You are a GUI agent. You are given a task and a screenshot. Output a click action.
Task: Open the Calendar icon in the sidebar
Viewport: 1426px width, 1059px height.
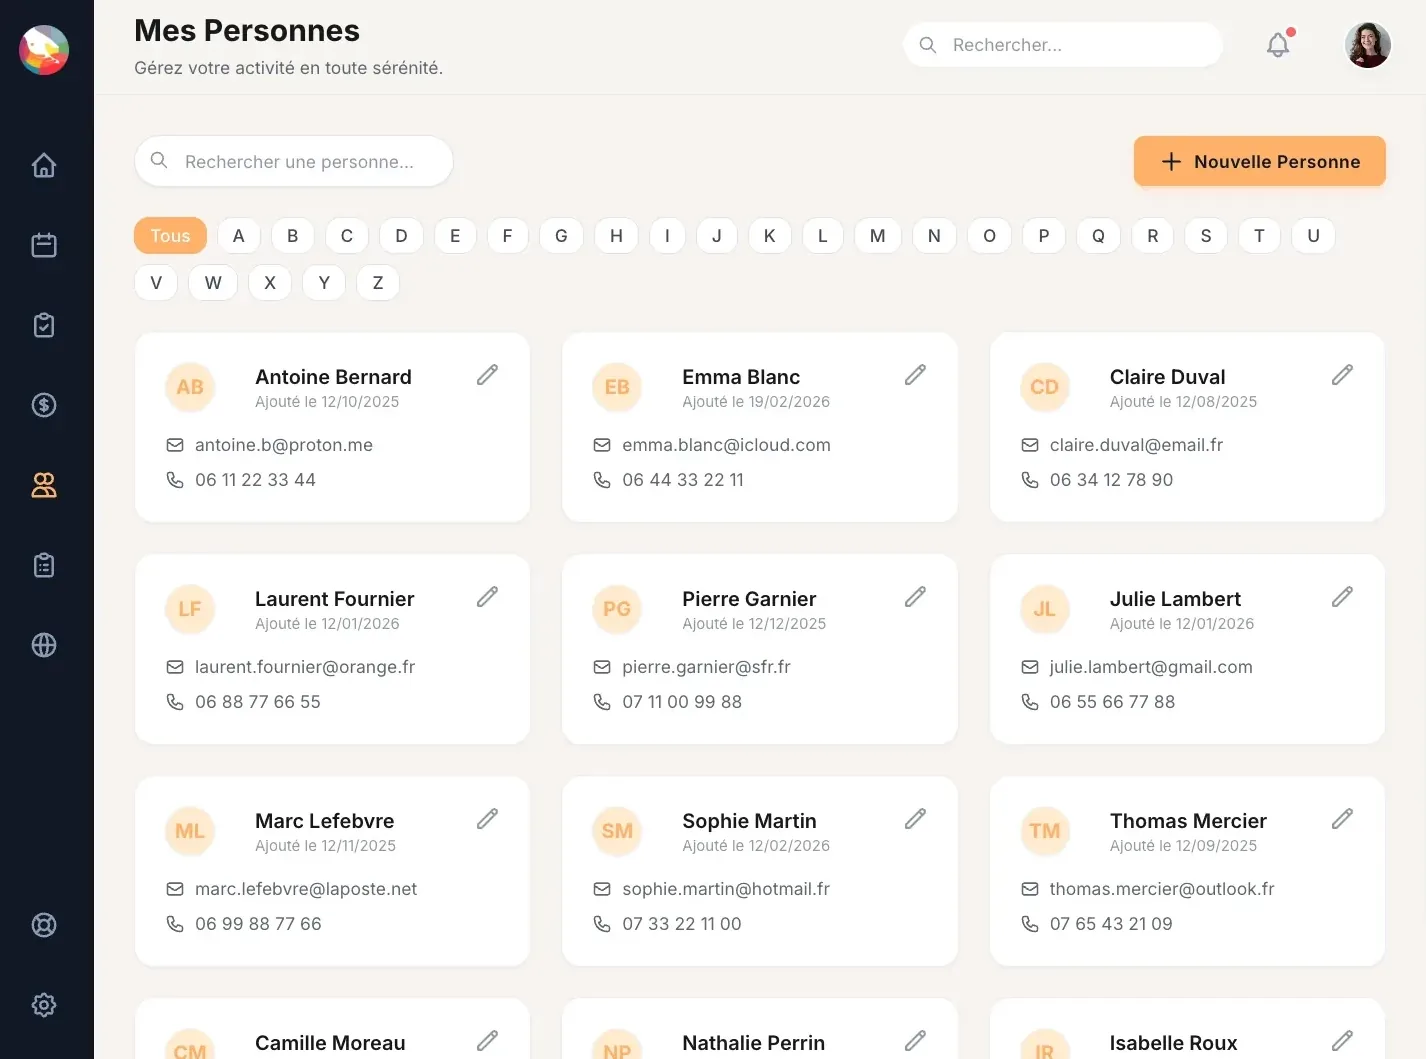tap(44, 244)
